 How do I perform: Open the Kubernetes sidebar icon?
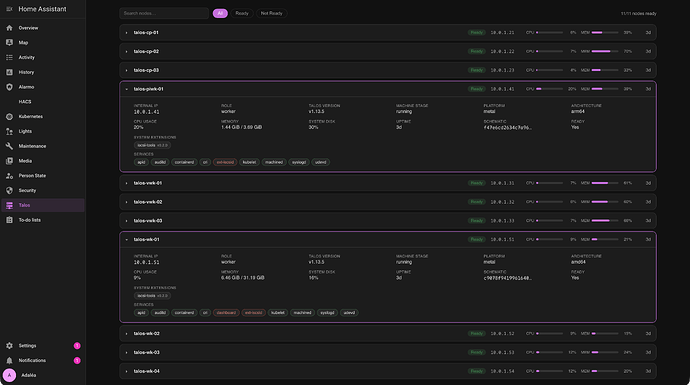(x=9, y=117)
